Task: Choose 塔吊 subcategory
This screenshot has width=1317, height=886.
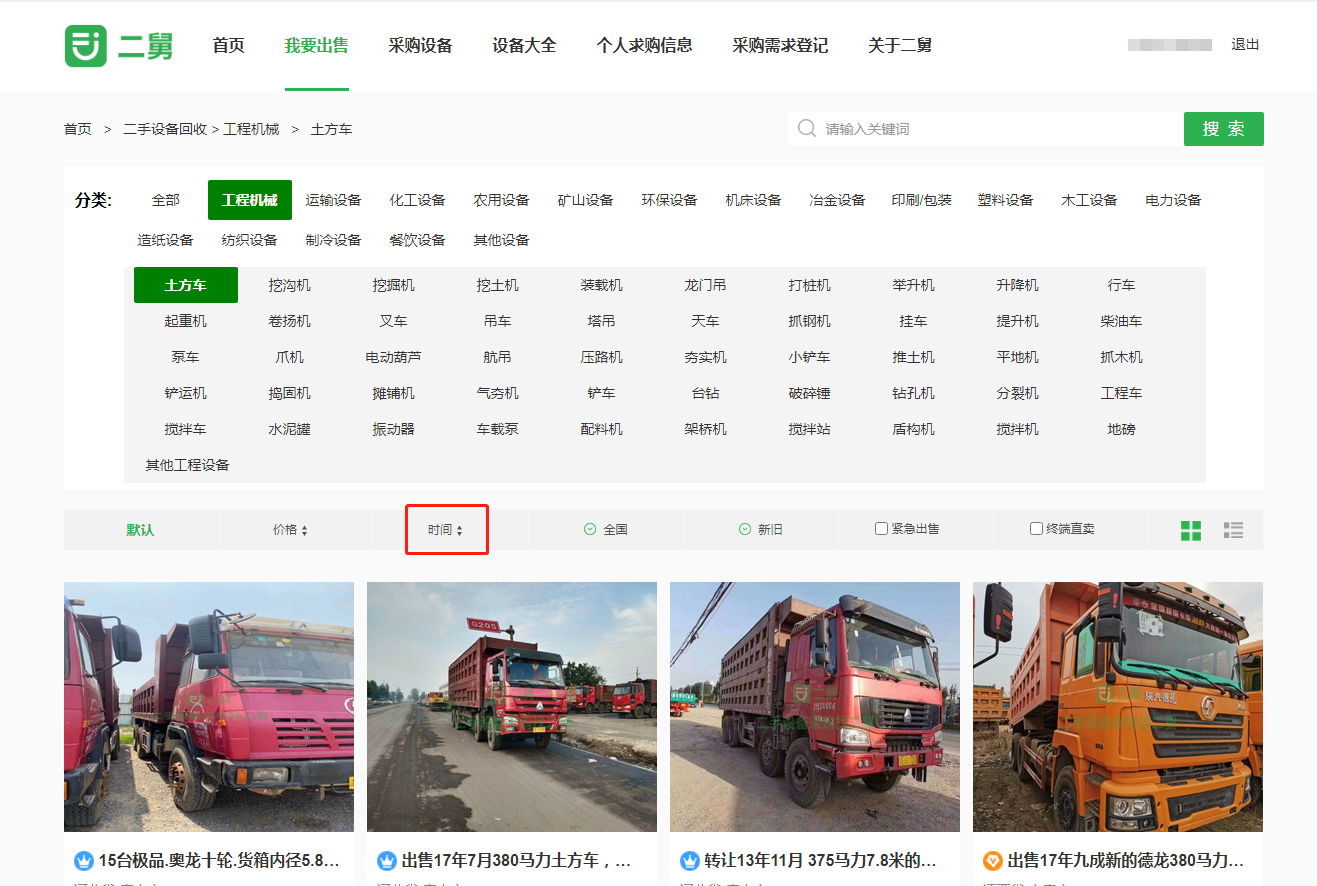Action: [x=602, y=321]
